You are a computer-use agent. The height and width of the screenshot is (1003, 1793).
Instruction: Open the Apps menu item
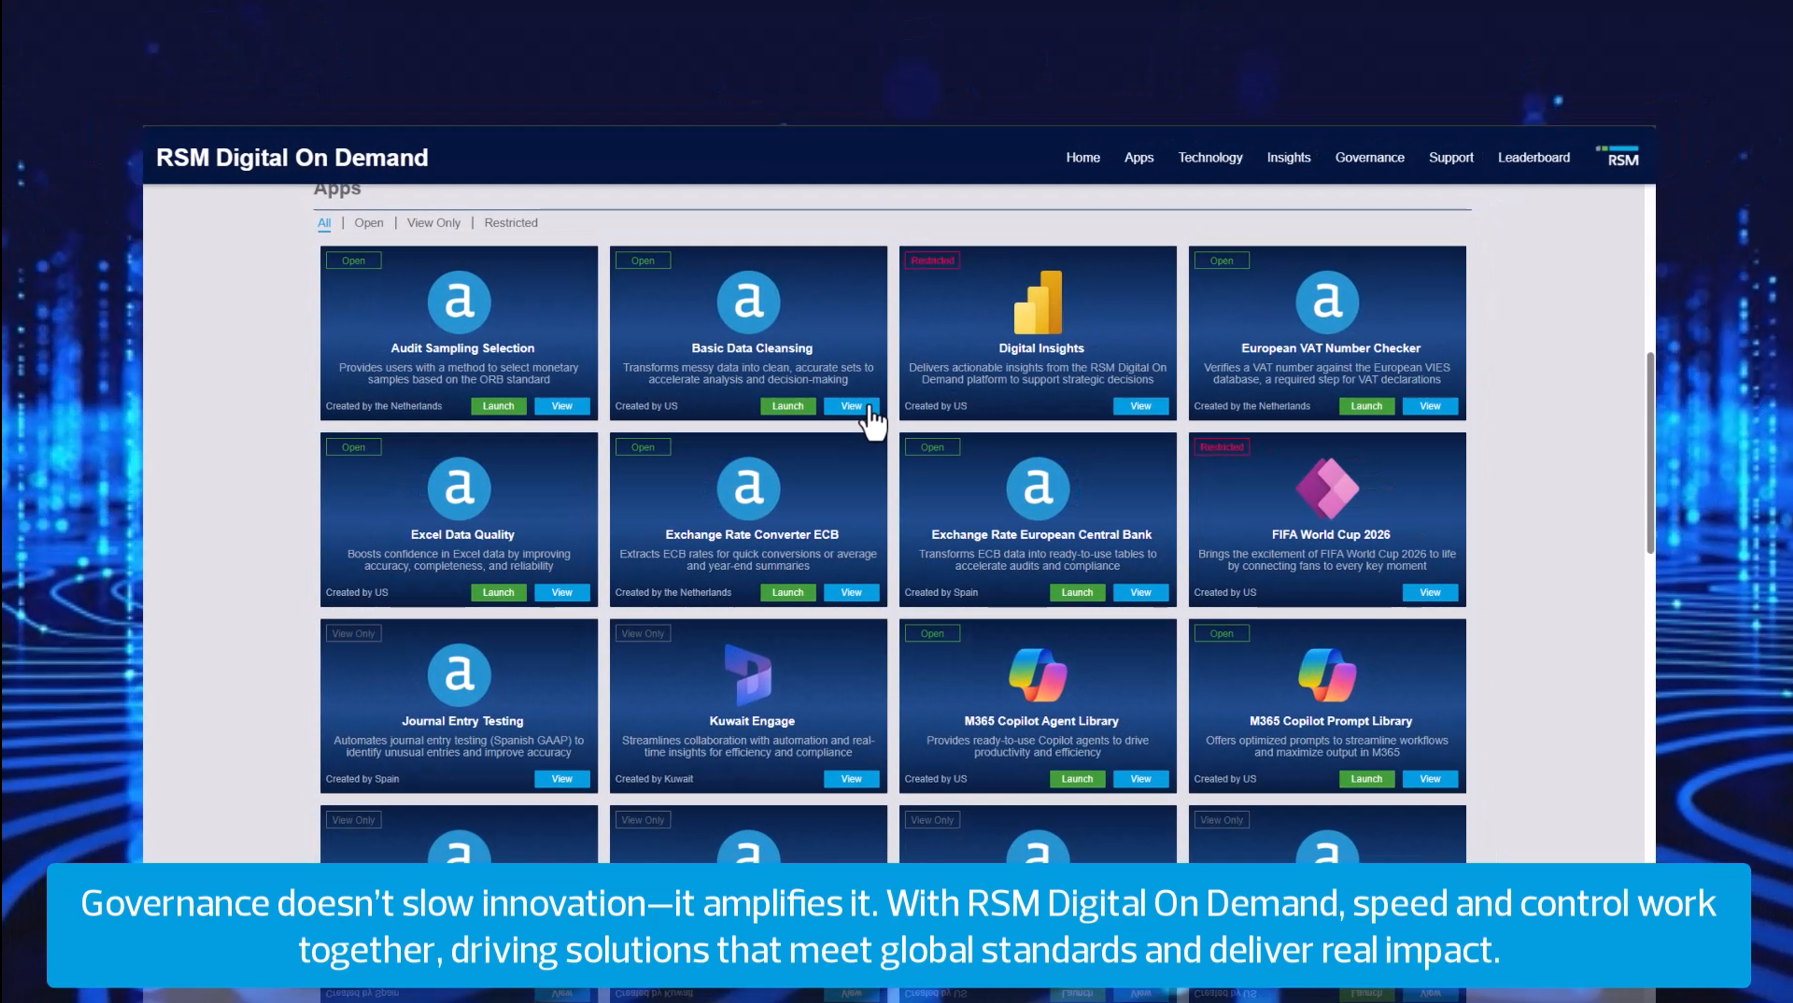[x=1139, y=157]
